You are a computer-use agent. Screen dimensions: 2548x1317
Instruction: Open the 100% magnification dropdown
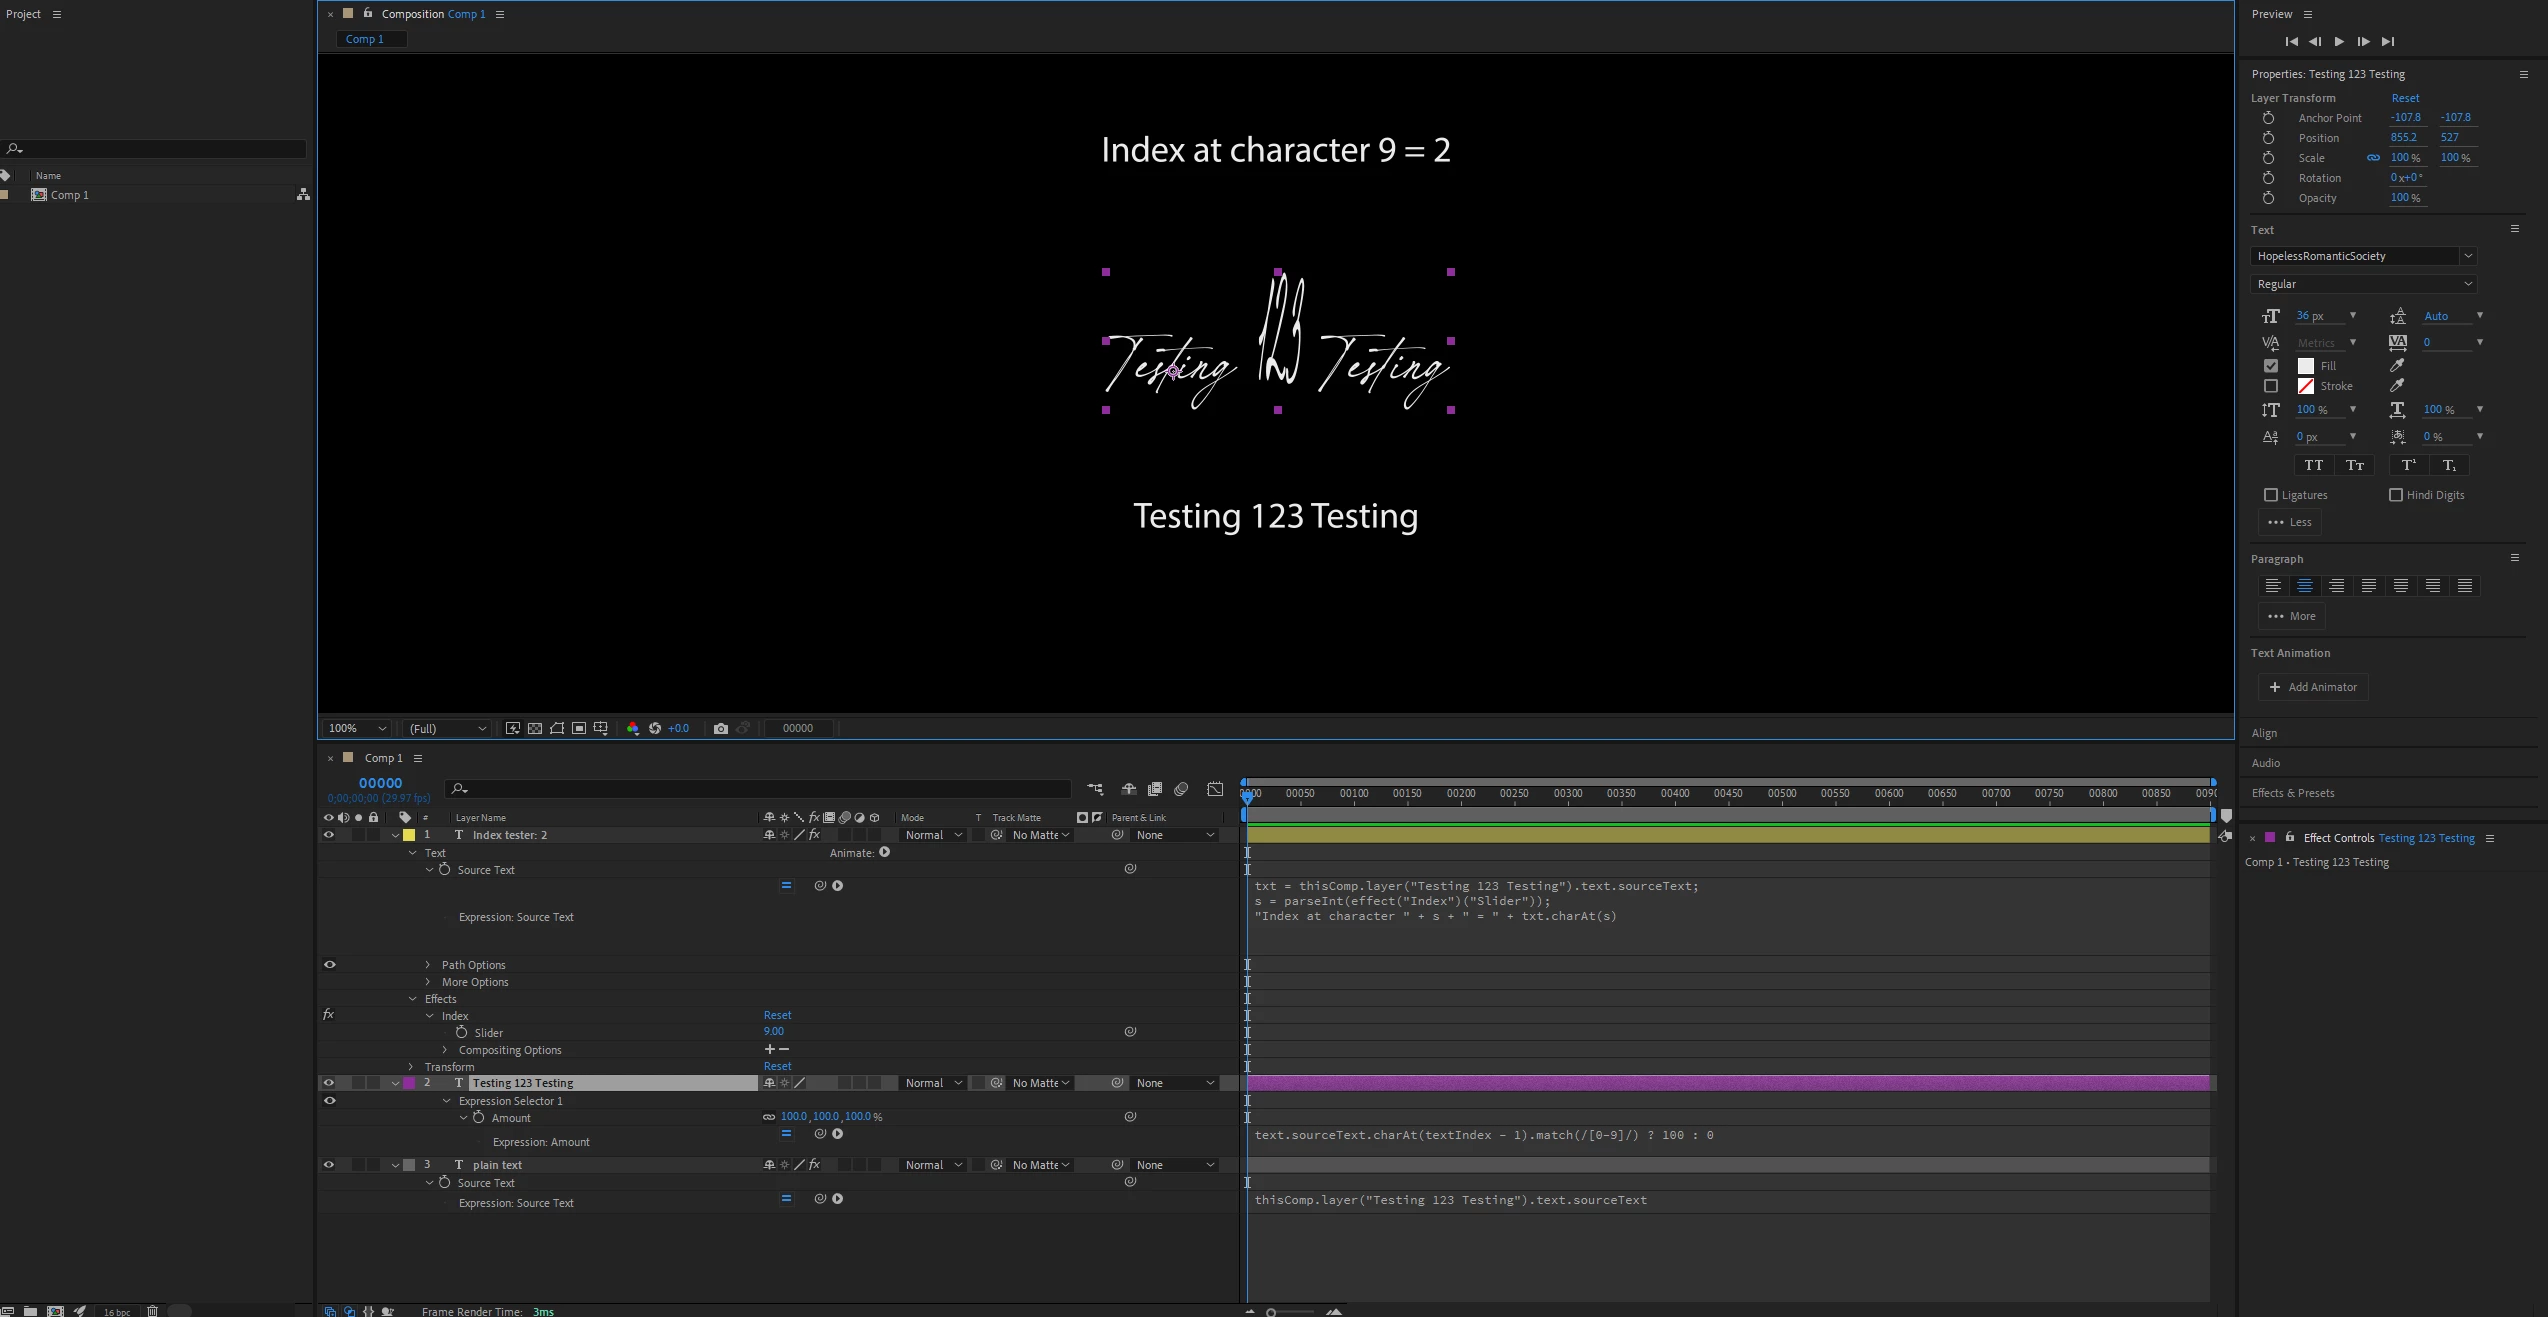(358, 728)
